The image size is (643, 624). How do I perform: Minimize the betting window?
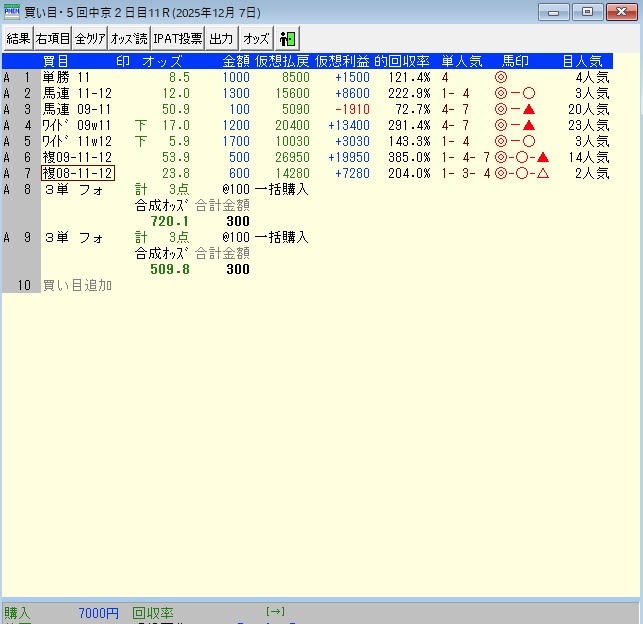tap(555, 12)
